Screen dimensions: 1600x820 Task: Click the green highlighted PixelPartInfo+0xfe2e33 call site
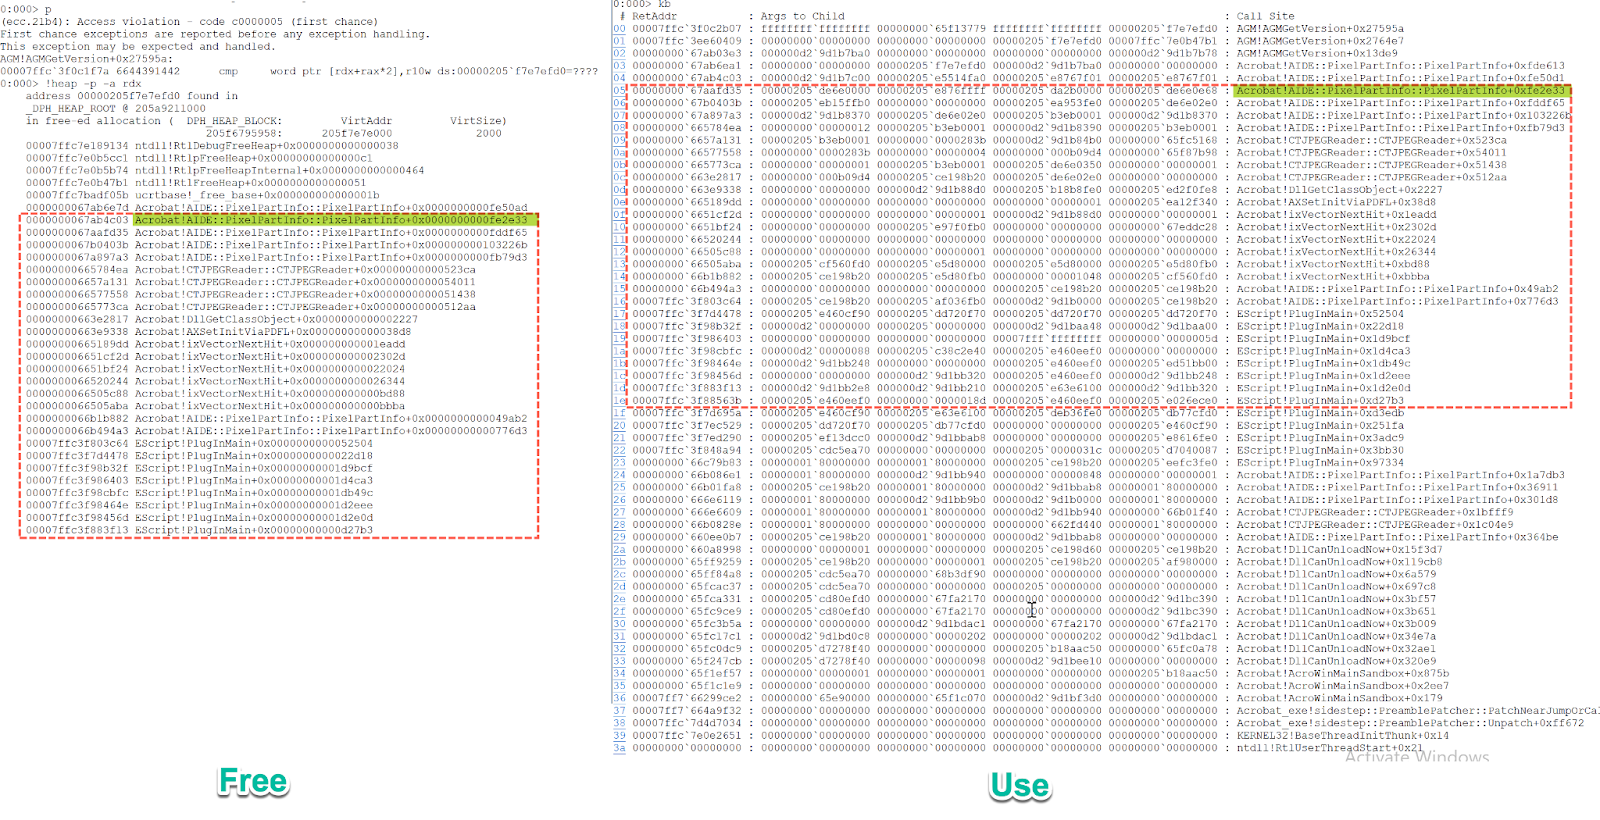tap(1400, 91)
